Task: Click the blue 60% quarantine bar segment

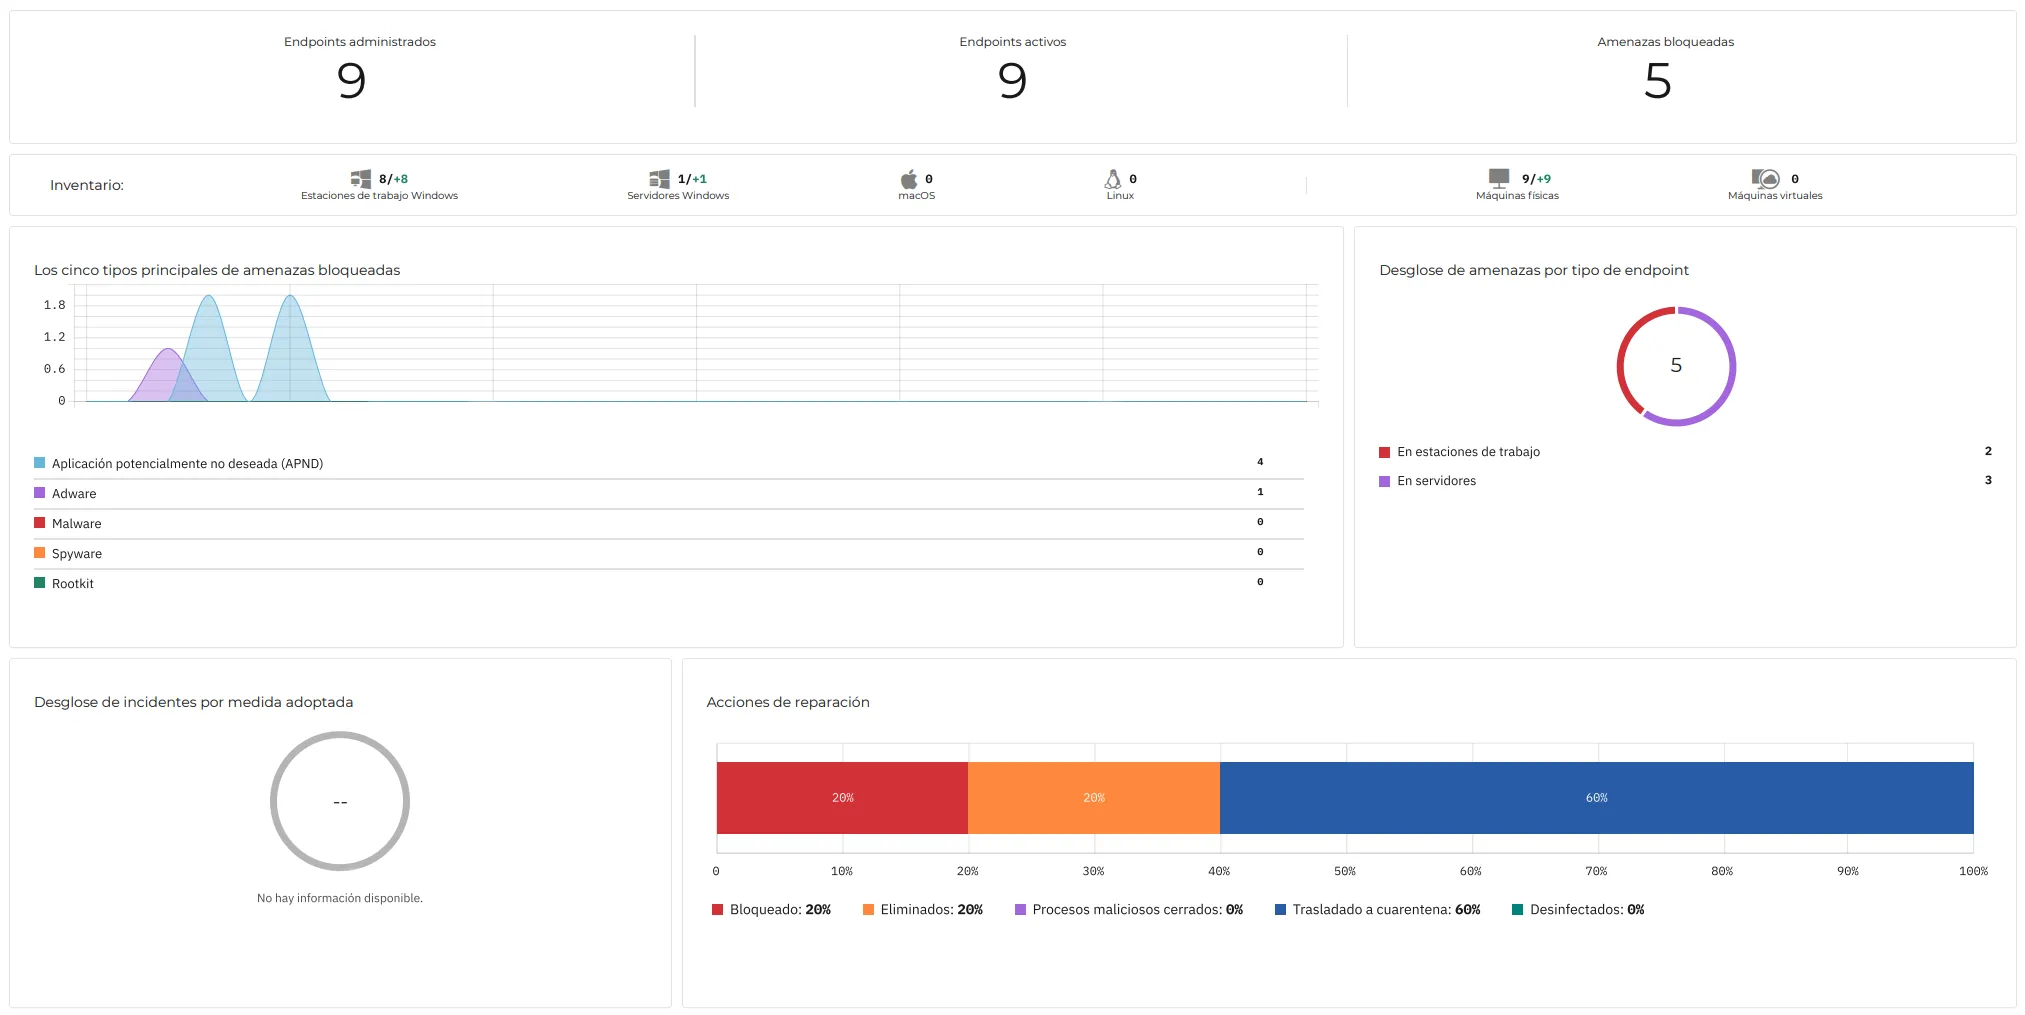Action: (1597, 798)
